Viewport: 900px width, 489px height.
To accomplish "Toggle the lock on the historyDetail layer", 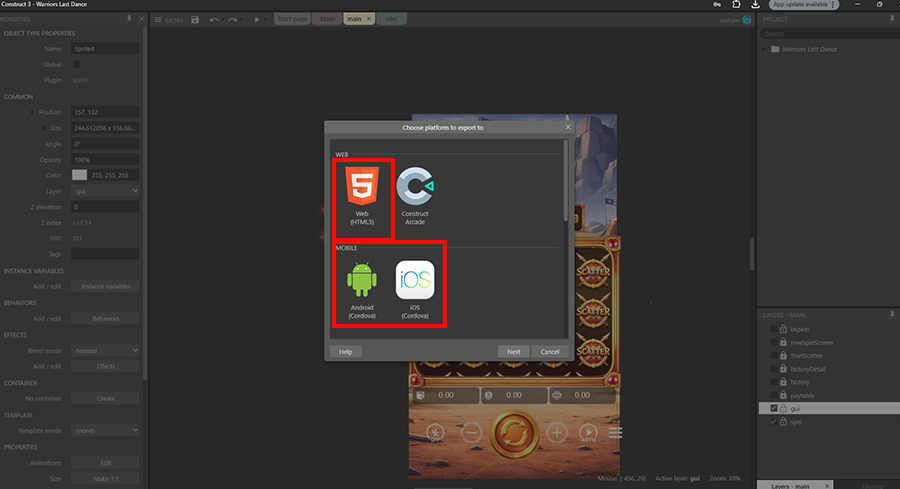I will click(x=783, y=368).
